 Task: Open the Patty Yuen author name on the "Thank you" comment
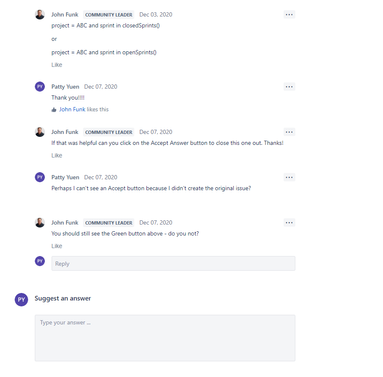pyautogui.click(x=65, y=87)
